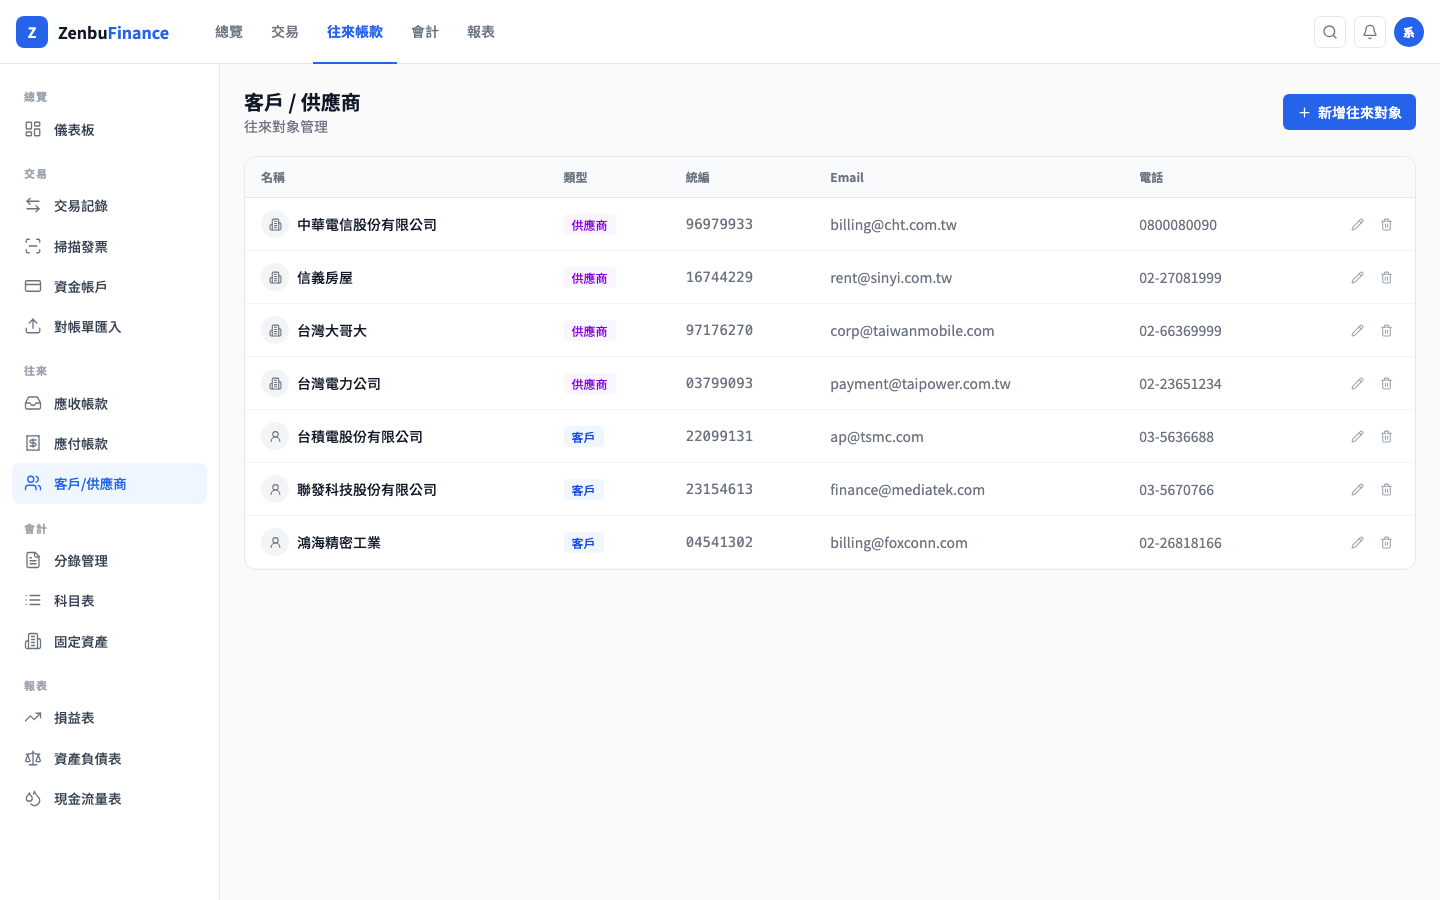Delete 鴻海精密工業 via trash icon

pos(1386,543)
